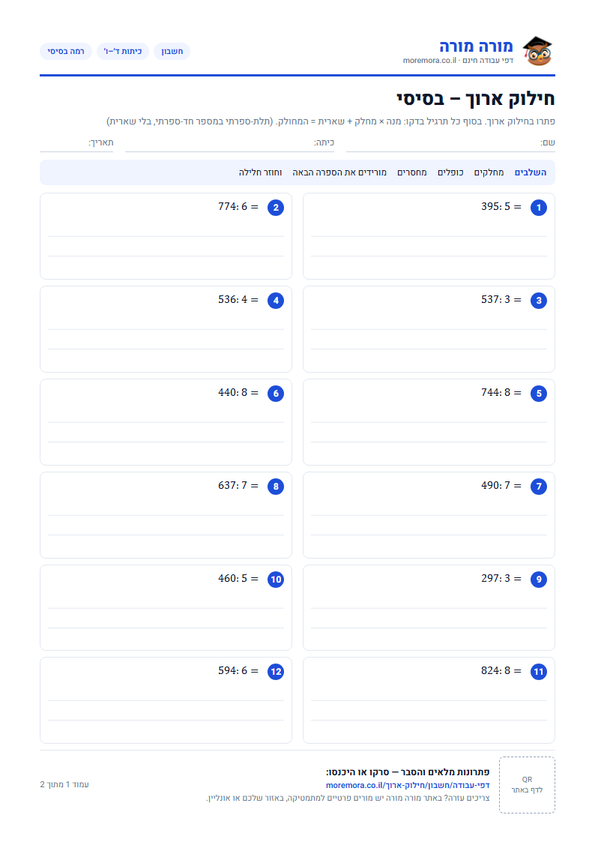Click the מורה מורה site title
This screenshot has height=842, width=595.
(x=476, y=46)
